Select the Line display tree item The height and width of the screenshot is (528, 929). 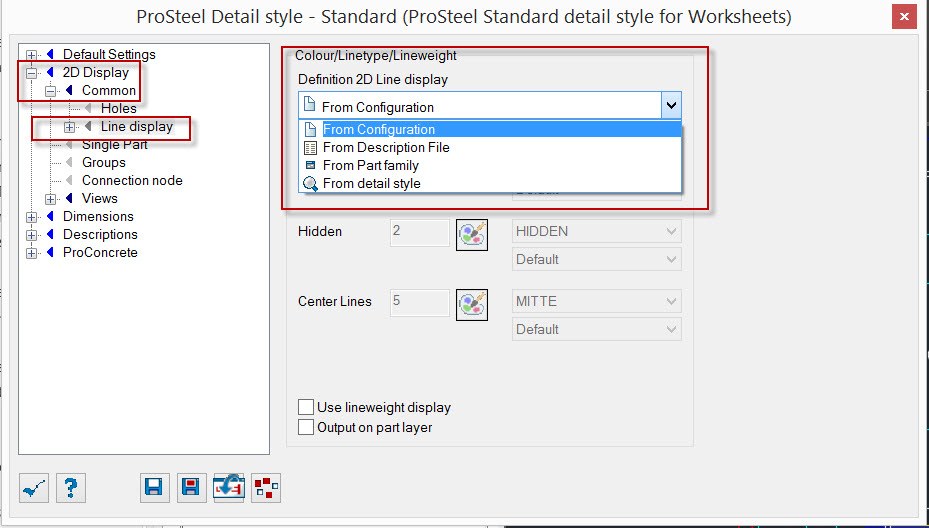click(x=137, y=126)
